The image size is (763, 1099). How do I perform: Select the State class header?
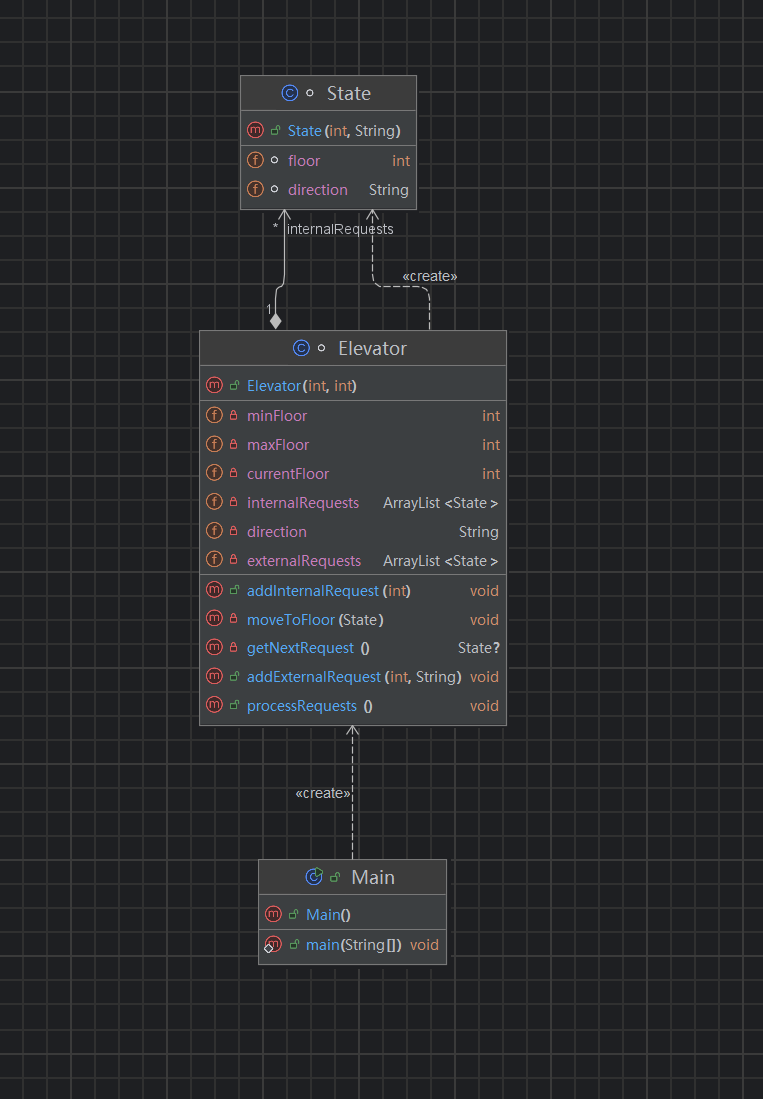[329, 93]
